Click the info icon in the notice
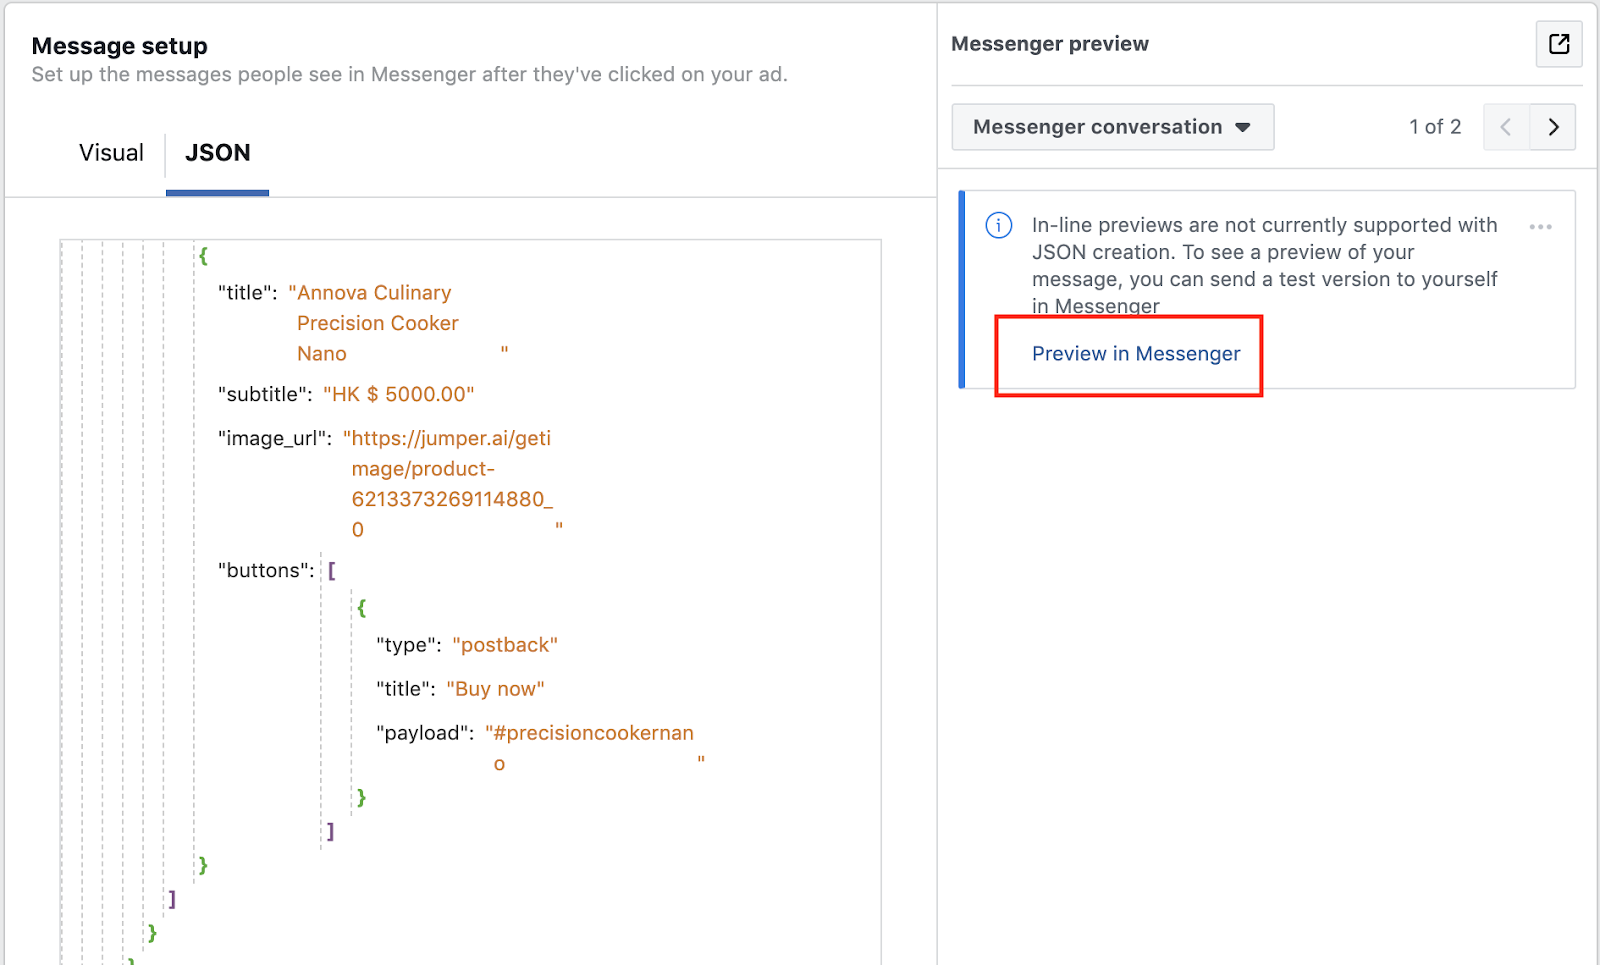Image resolution: width=1600 pixels, height=965 pixels. pyautogui.click(x=999, y=225)
